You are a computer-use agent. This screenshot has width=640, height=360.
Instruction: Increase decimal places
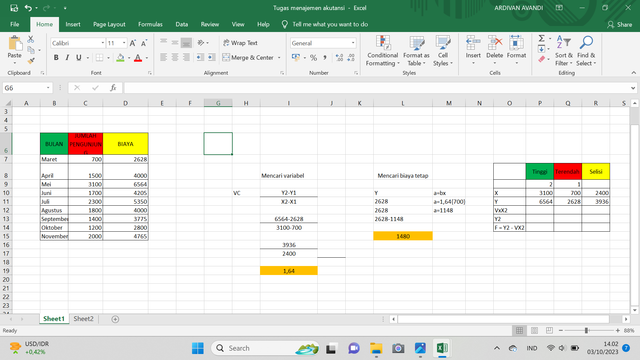[x=339, y=58]
